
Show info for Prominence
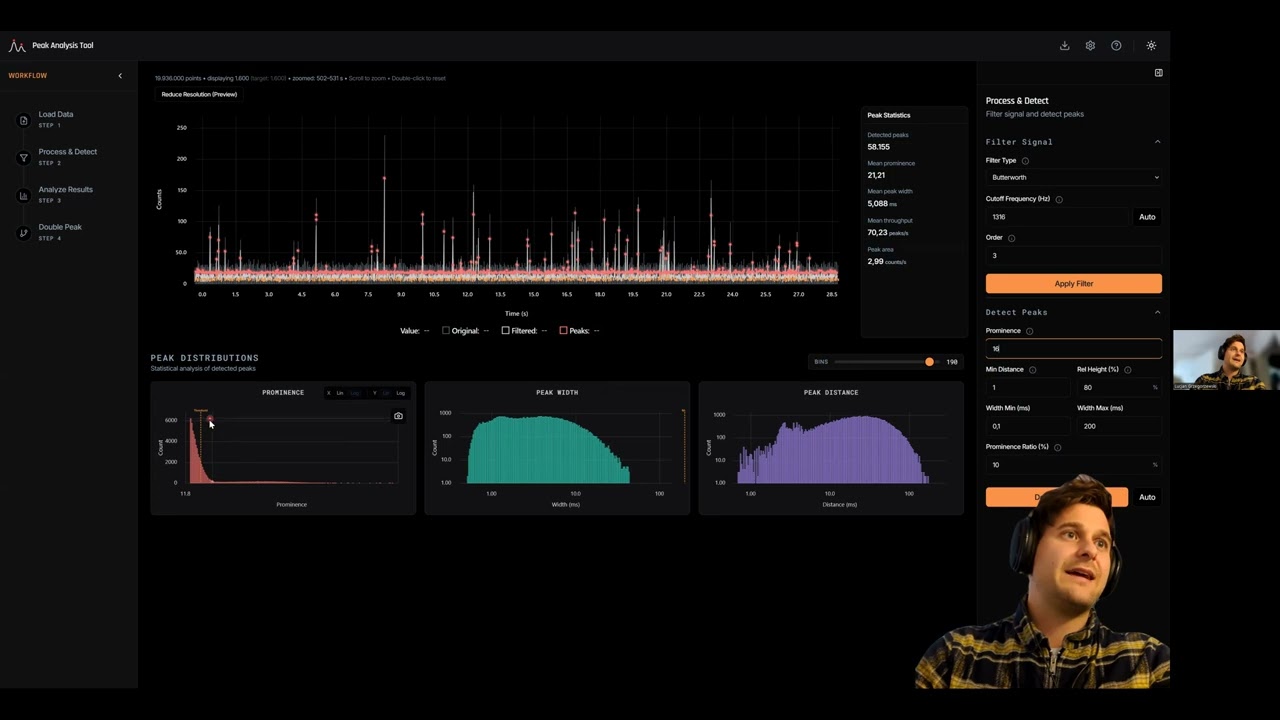[x=1029, y=331]
